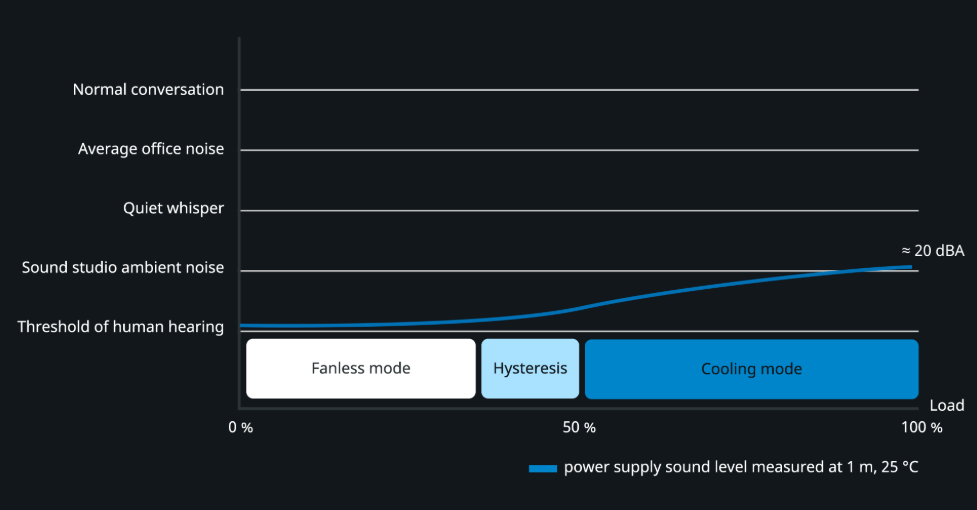
Task: Click the Quiet whisper gridline
Action: click(x=580, y=210)
